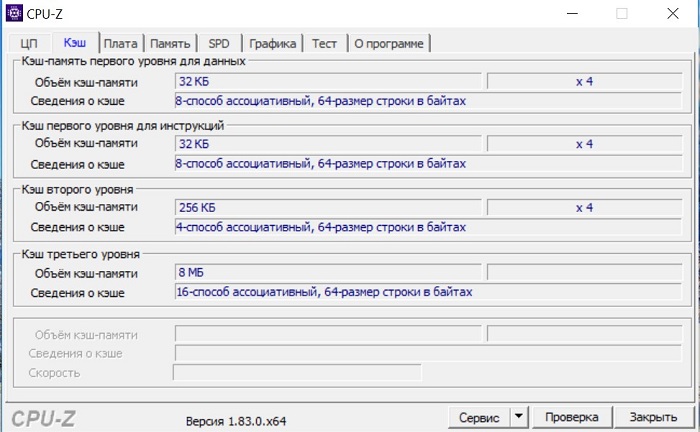Viewport: 700px width, 432px height.
Task: Switch to the ЦП tab
Action: (29, 43)
